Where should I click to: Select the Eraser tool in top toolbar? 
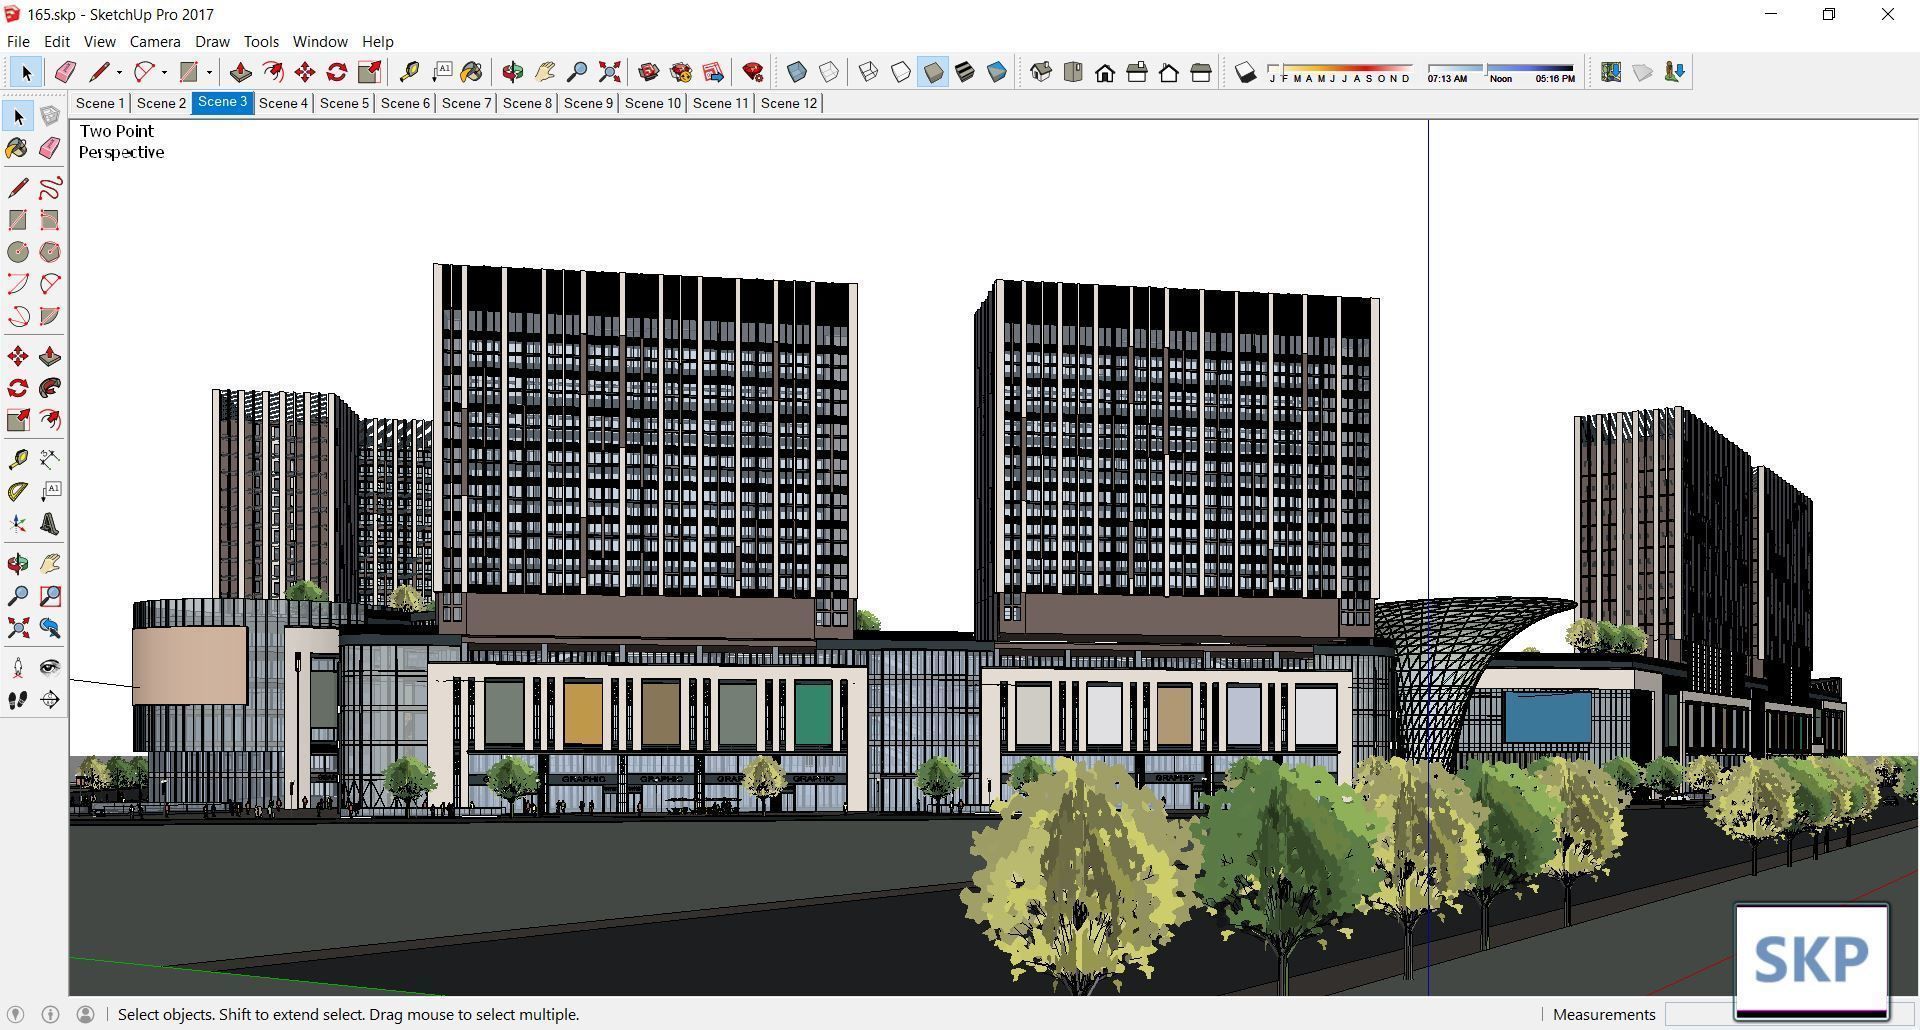click(65, 72)
